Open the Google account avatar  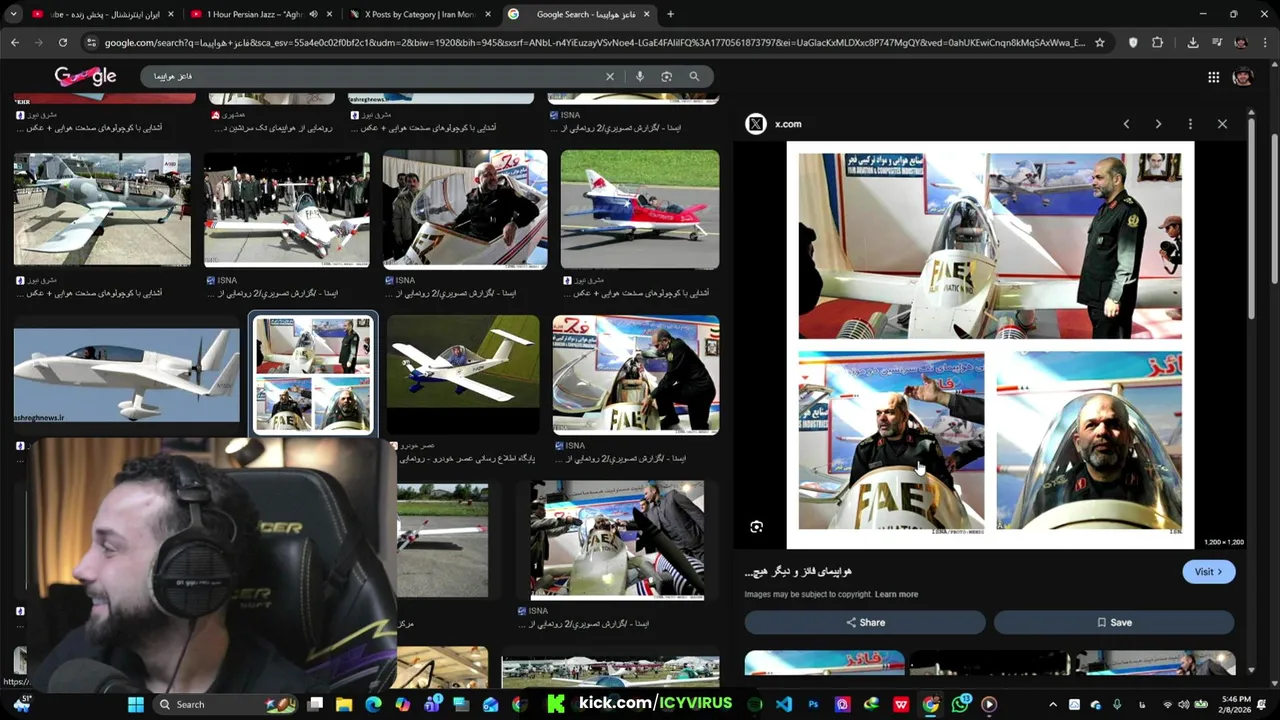(x=1242, y=77)
